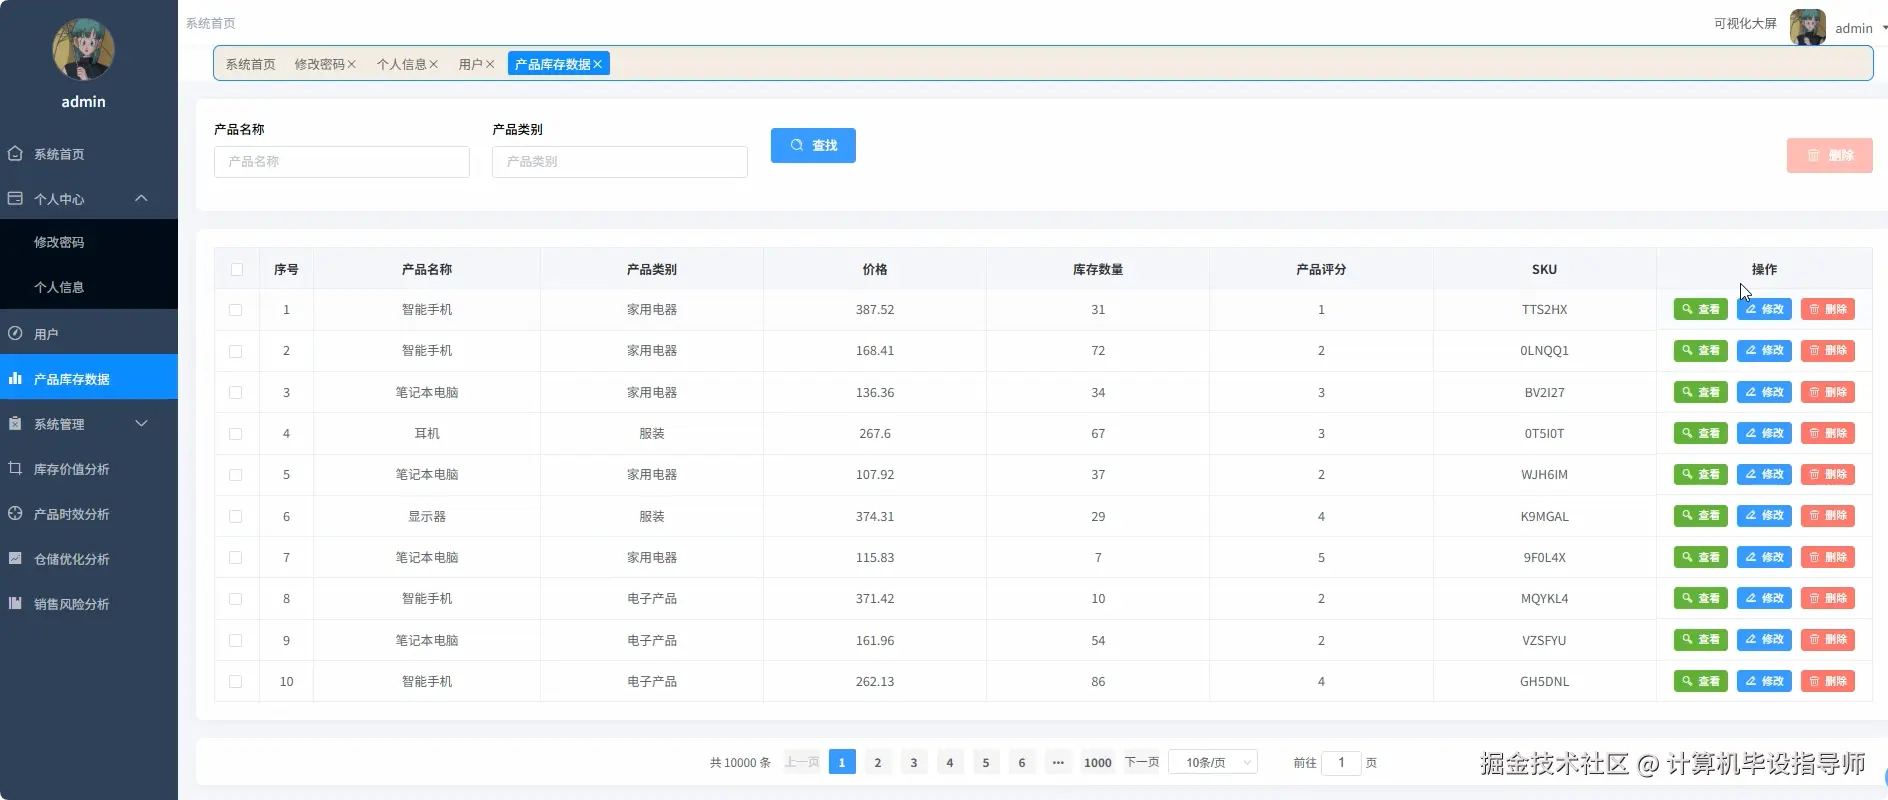Go to page 5
The width and height of the screenshot is (1888, 800).
tap(986, 763)
